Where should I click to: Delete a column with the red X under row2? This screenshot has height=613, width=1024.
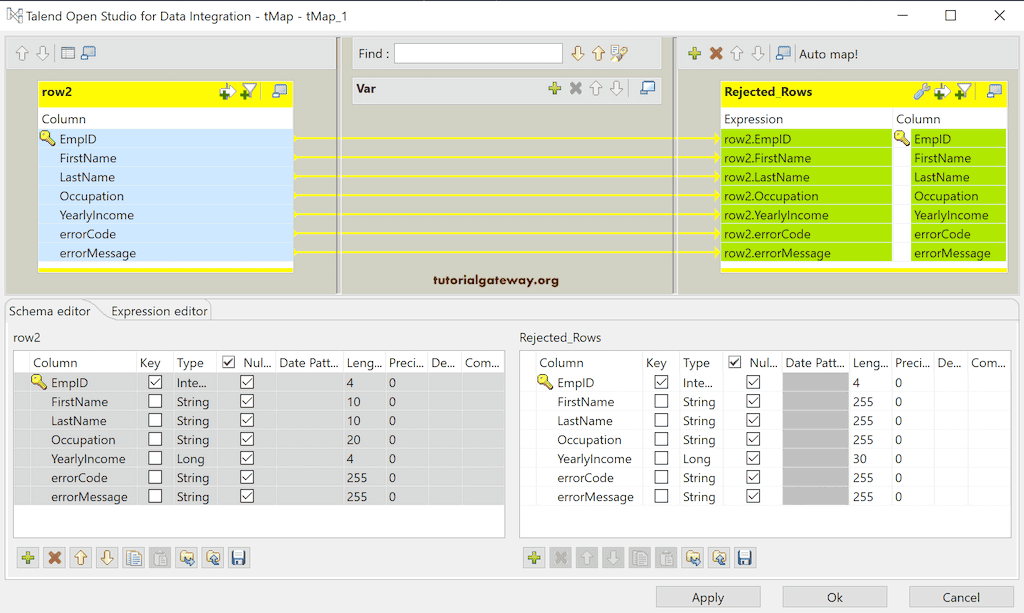tap(54, 557)
